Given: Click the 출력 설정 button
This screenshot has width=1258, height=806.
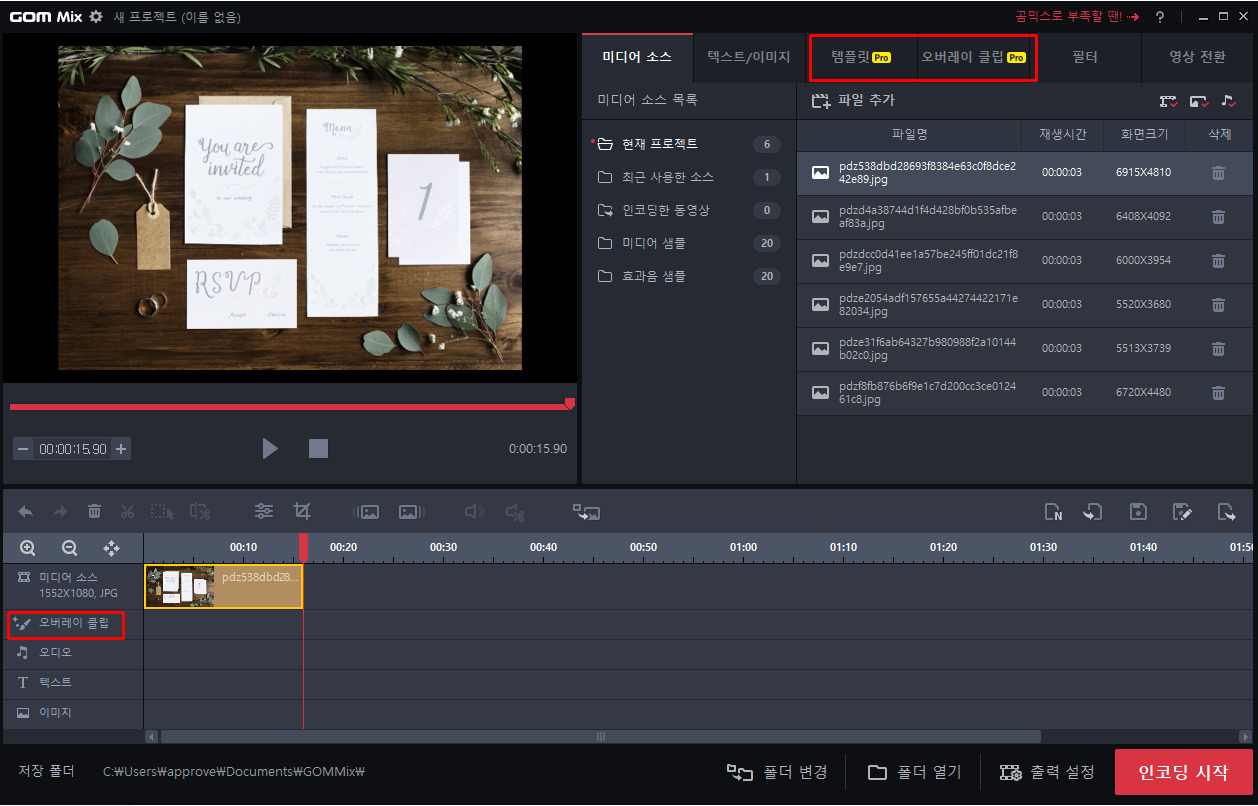Looking at the screenshot, I should [x=1048, y=773].
